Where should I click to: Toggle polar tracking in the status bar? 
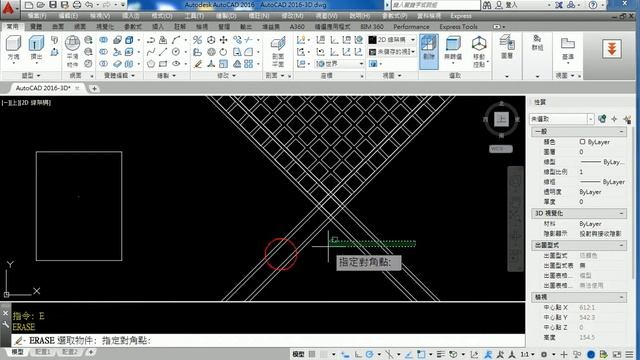[370, 354]
